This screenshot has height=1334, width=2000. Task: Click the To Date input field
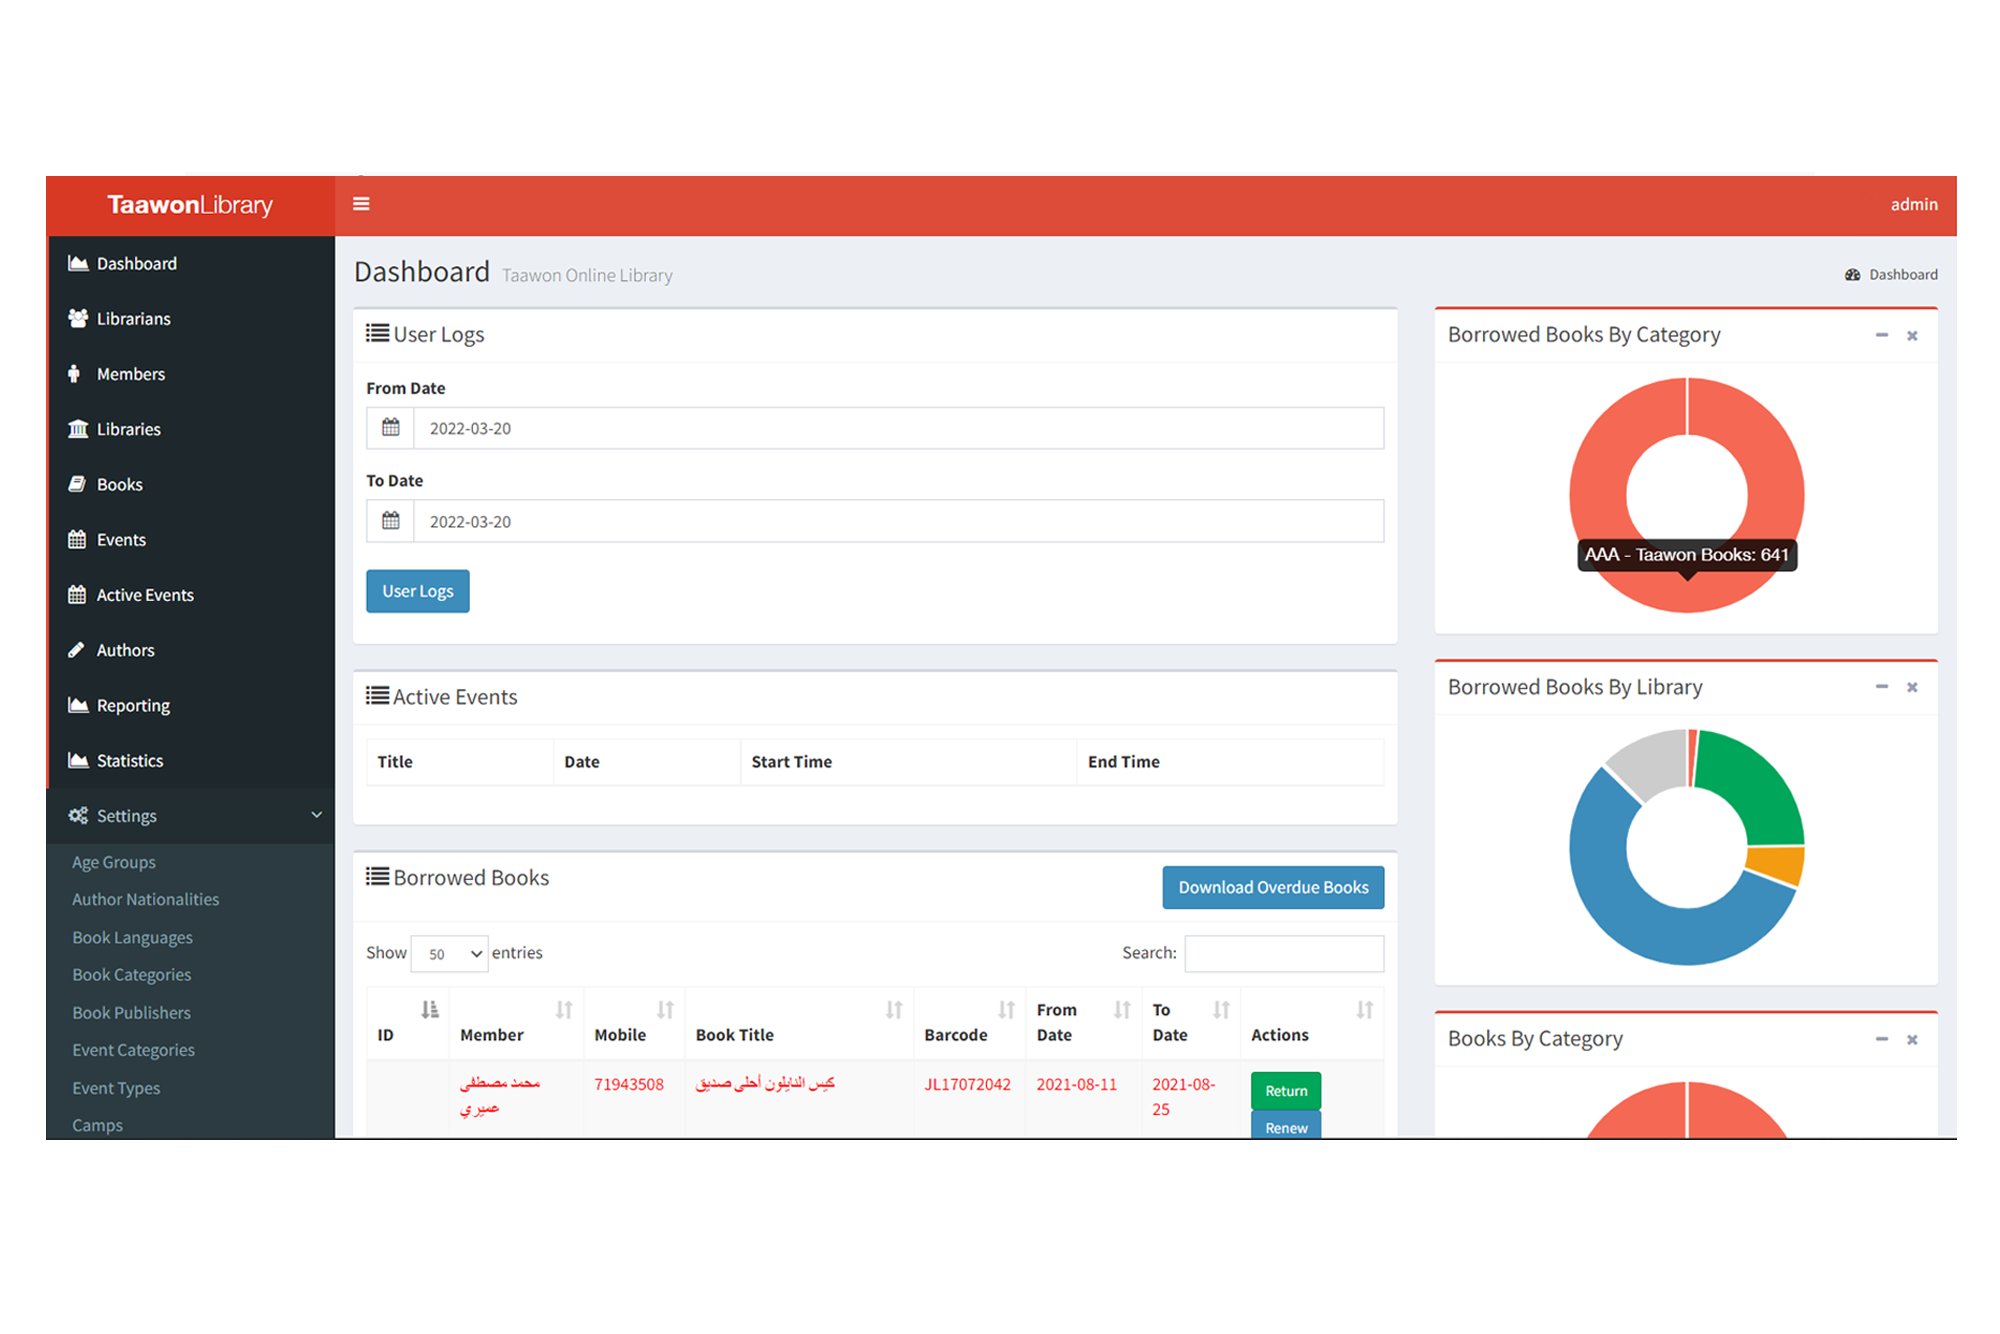point(899,521)
